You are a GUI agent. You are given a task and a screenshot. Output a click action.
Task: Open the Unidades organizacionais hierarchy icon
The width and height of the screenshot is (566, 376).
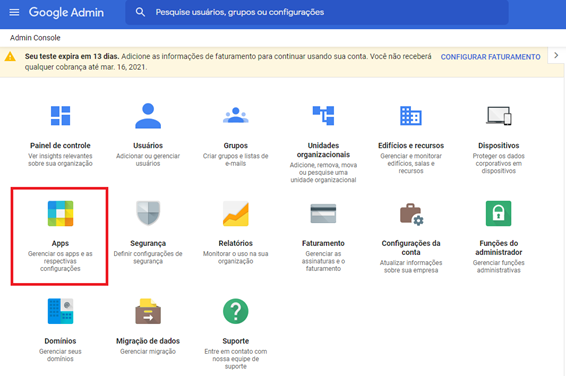(323, 115)
